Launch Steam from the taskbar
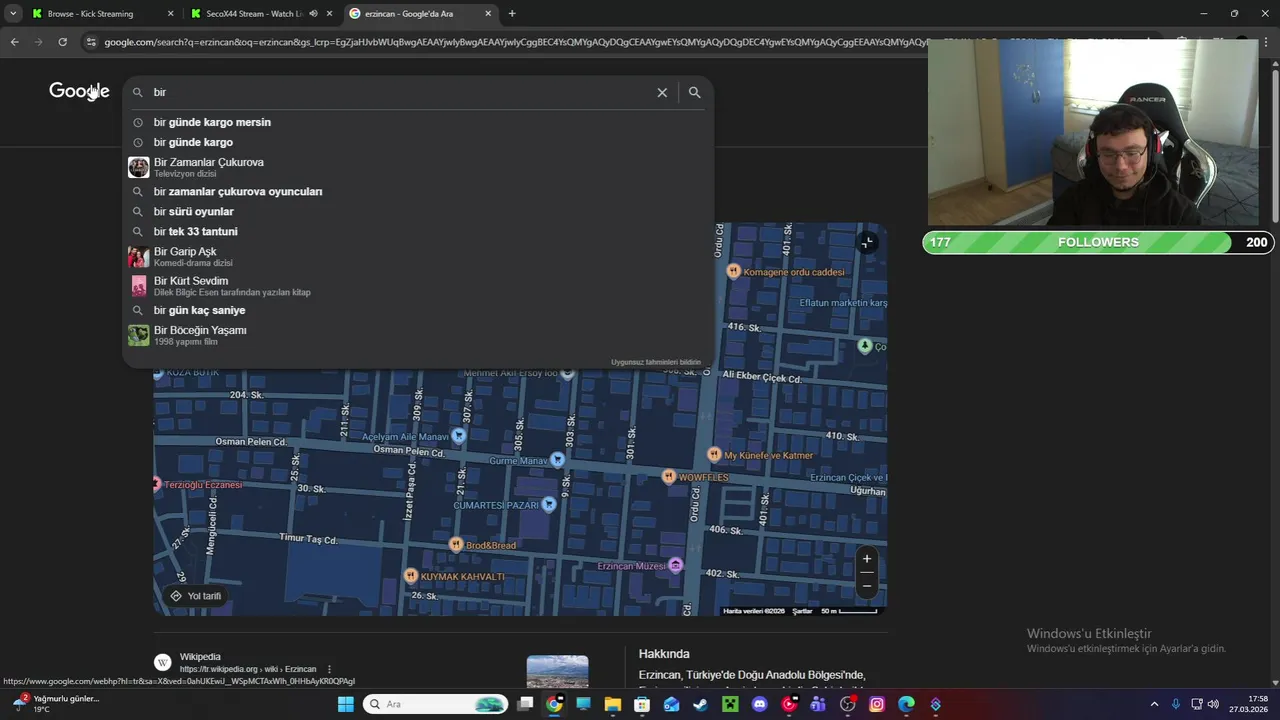This screenshot has height=720, width=1280. [700, 704]
